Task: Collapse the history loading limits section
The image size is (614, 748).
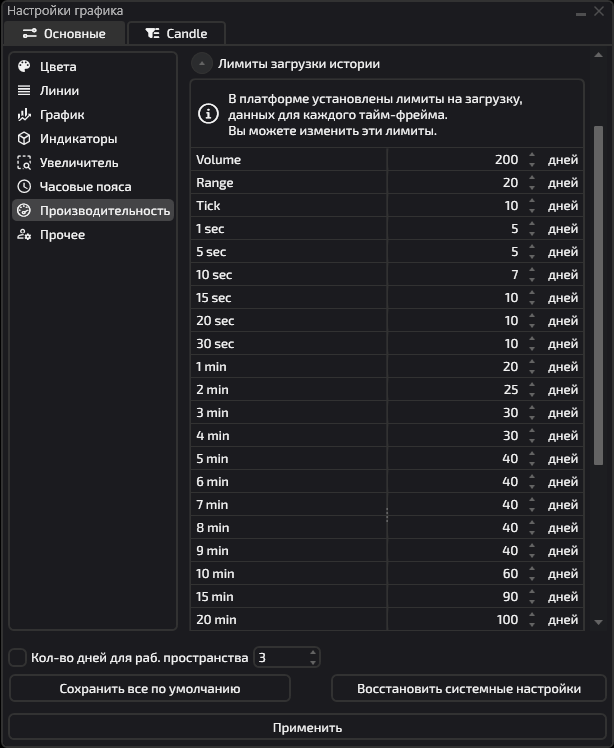Action: pos(202,64)
